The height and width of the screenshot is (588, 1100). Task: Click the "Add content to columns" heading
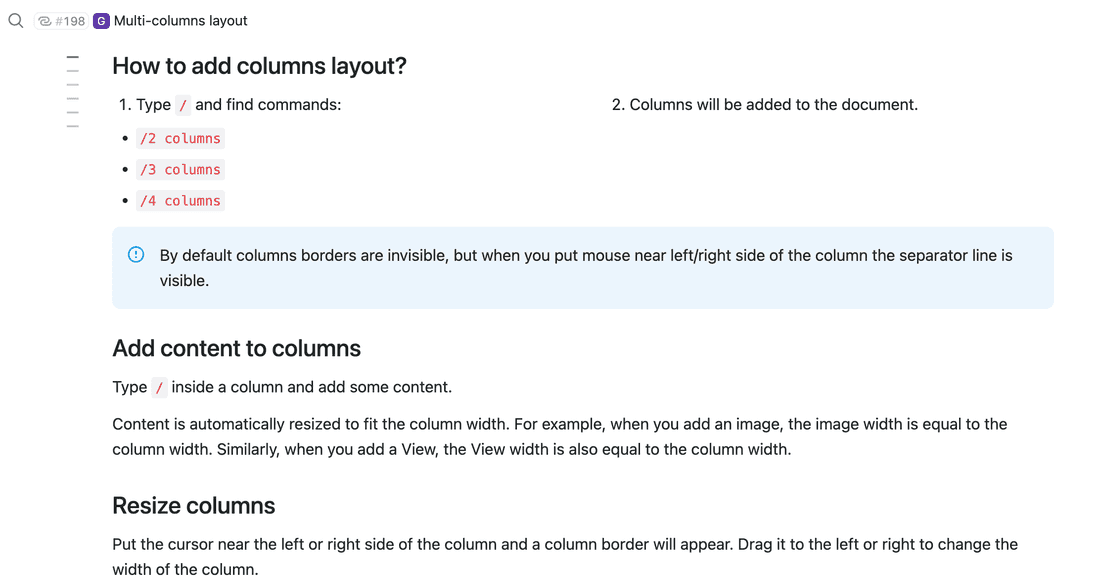point(236,348)
